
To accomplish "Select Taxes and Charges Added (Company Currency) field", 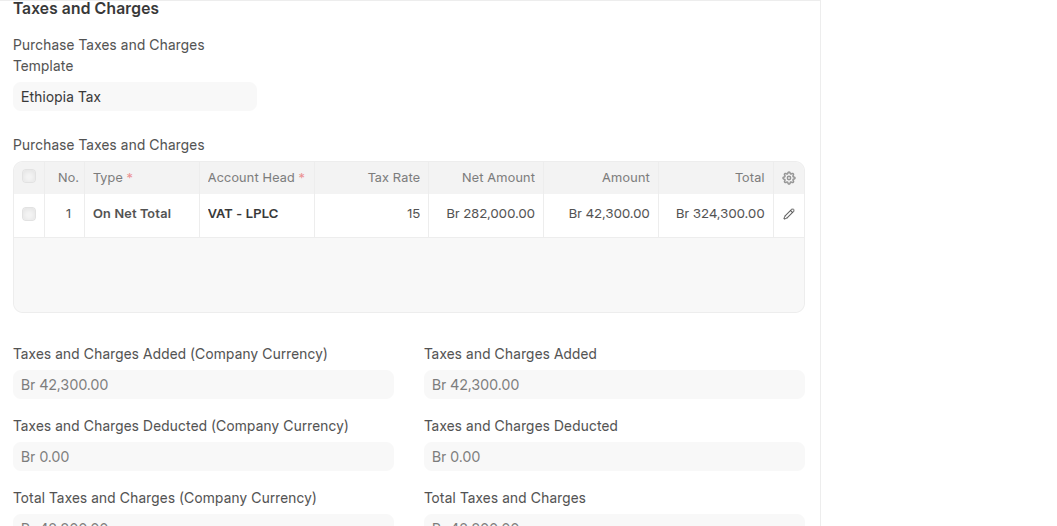I will click(203, 385).
